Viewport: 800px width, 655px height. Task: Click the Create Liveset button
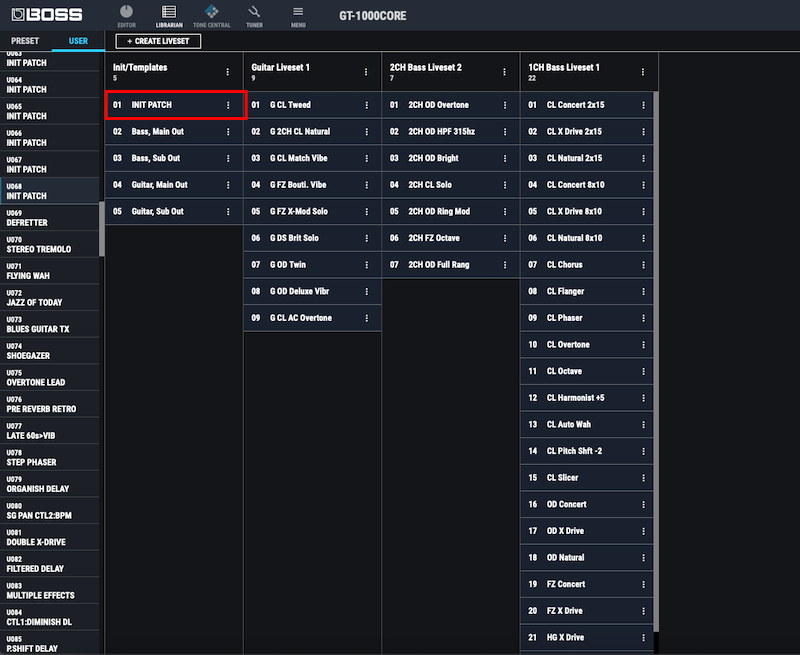coord(158,41)
